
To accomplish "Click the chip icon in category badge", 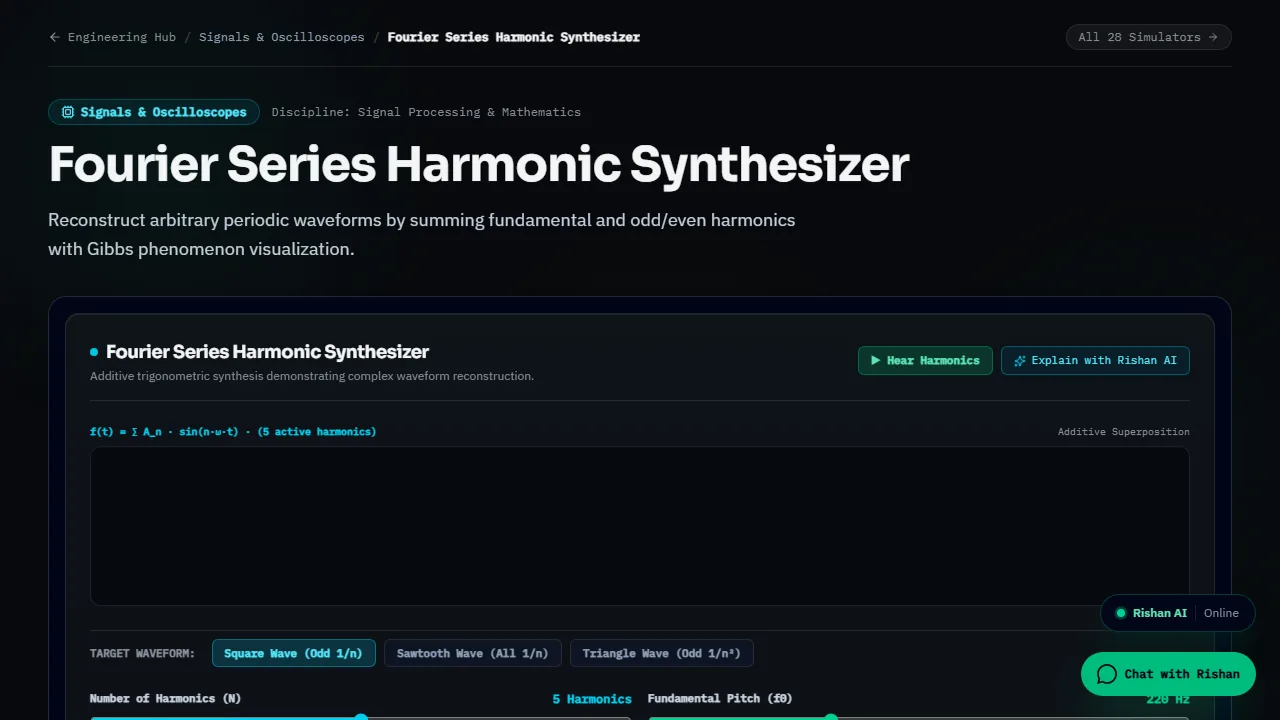I will [68, 112].
